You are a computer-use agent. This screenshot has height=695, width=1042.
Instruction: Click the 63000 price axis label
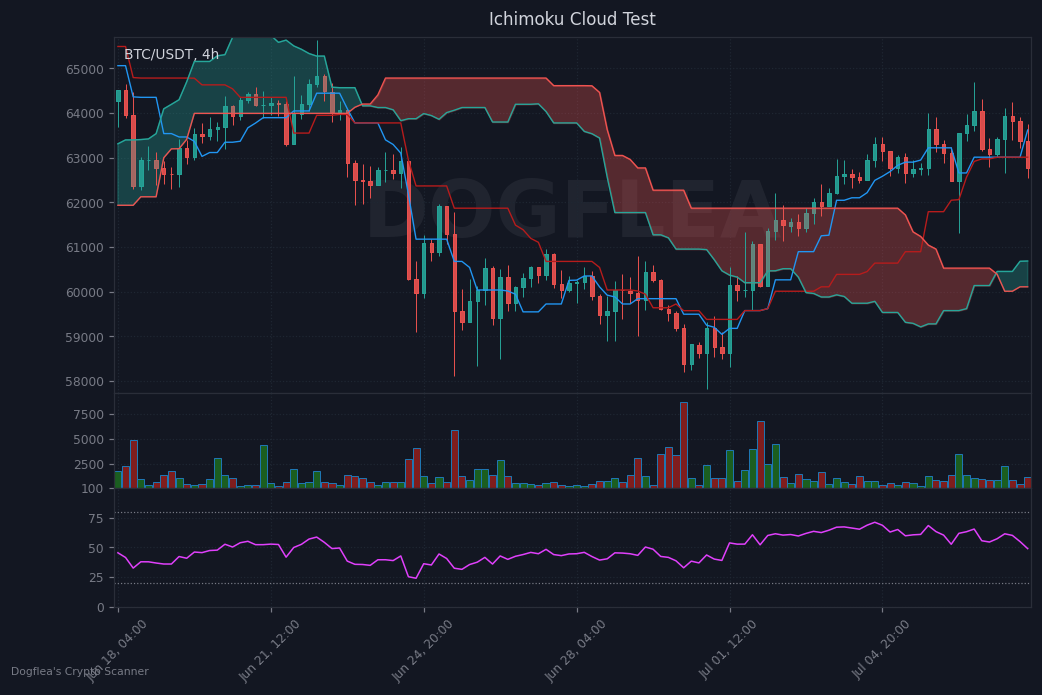(85, 159)
